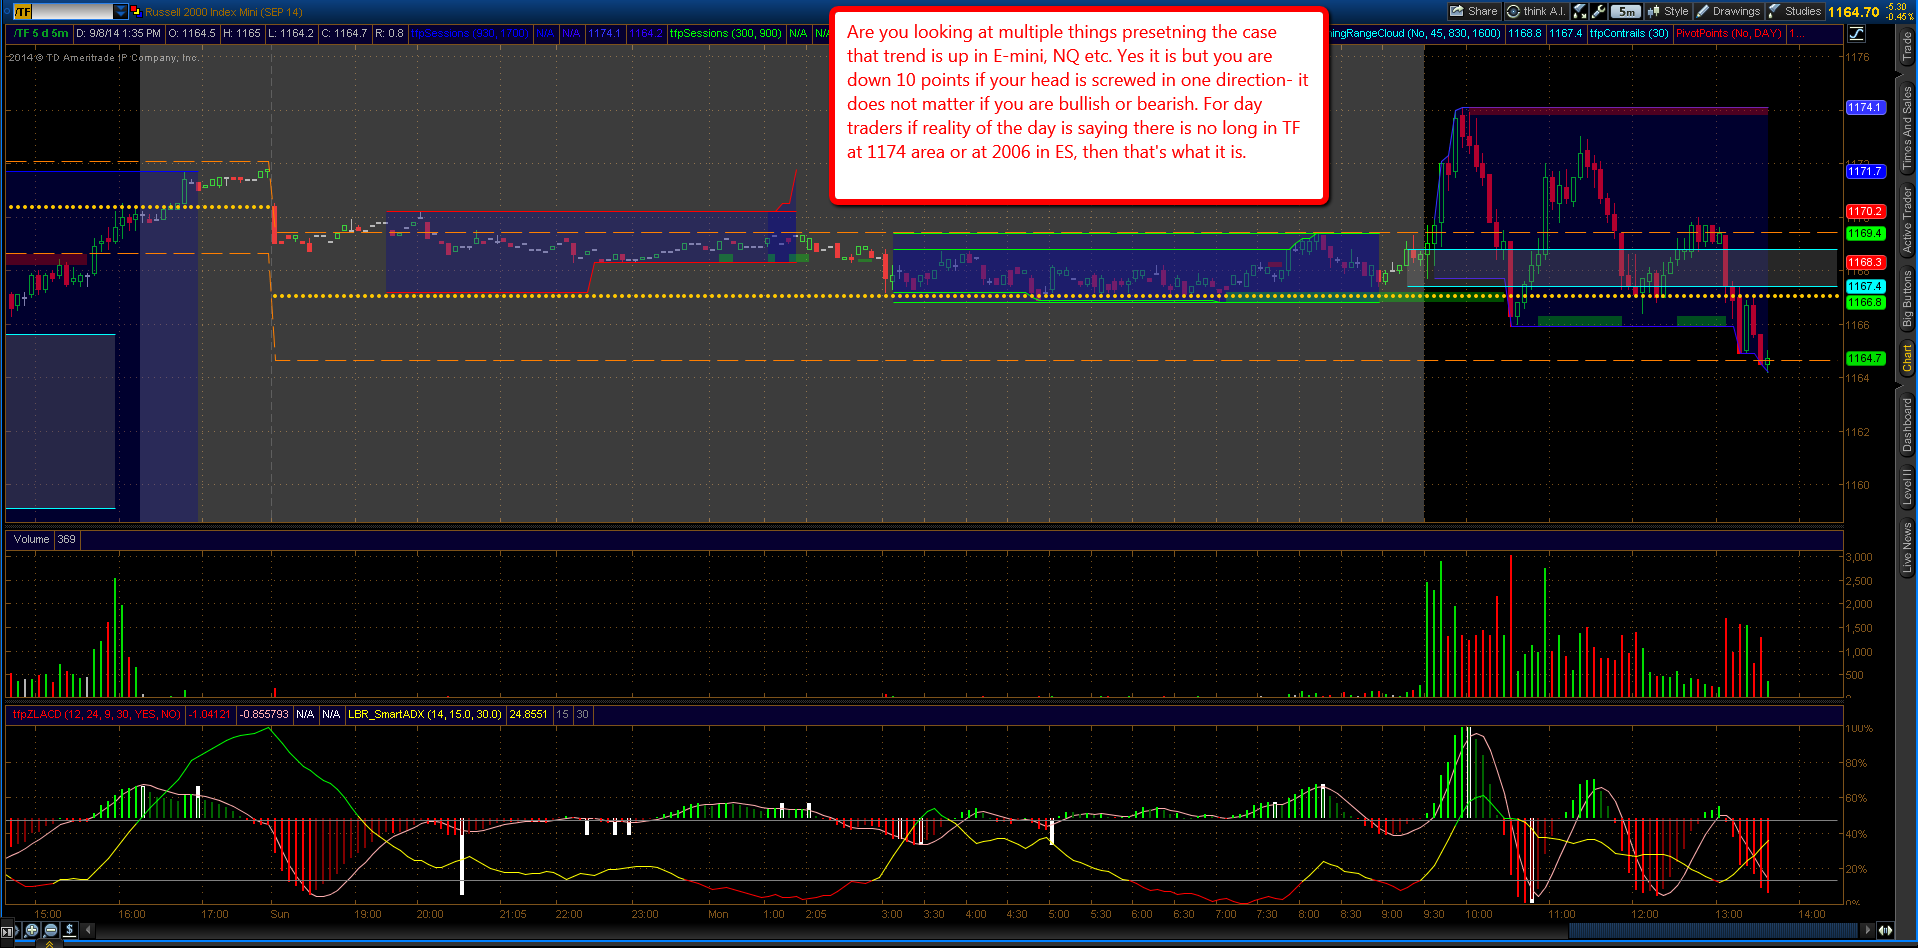Click the Share button
This screenshot has height=948, width=1918.
pyautogui.click(x=1474, y=11)
